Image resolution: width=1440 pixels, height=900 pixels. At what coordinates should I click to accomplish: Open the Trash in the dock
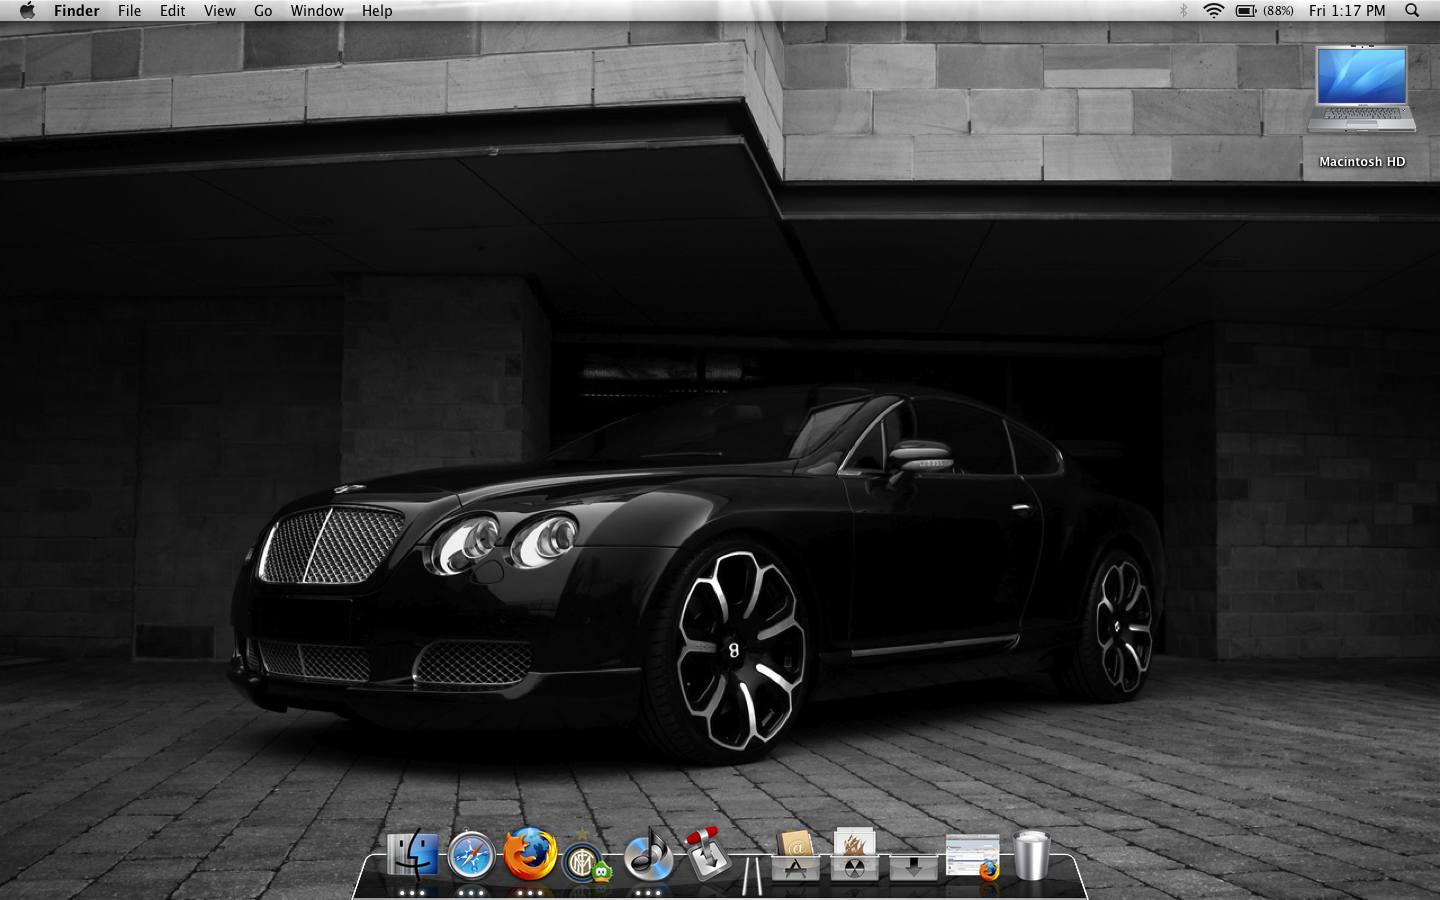(x=1031, y=856)
